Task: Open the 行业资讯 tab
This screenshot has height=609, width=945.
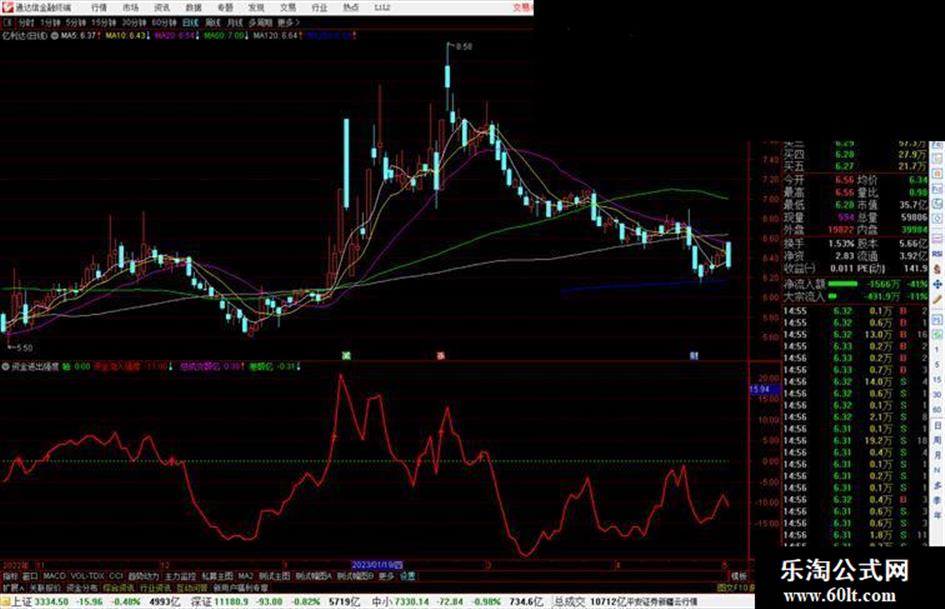Action: pos(155,587)
